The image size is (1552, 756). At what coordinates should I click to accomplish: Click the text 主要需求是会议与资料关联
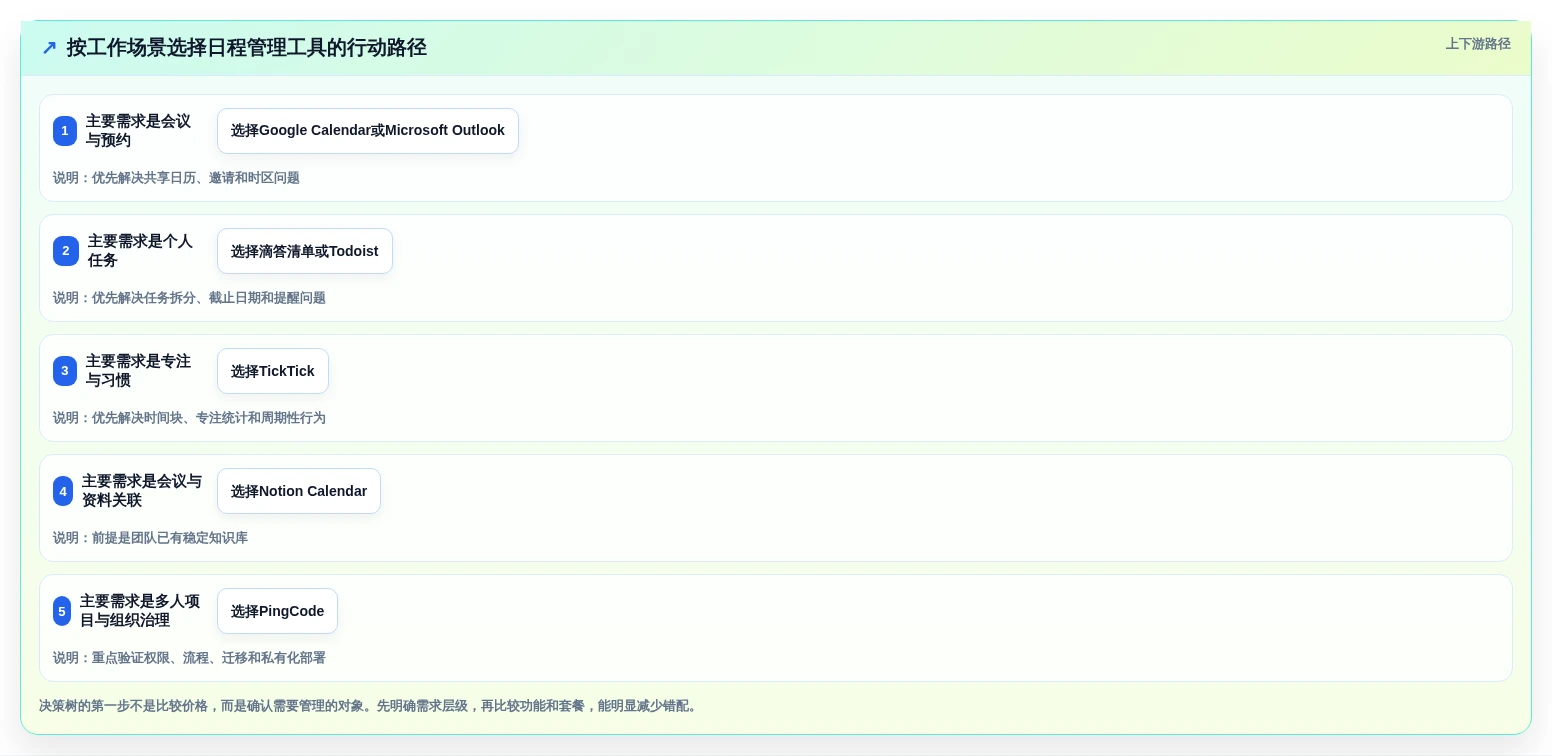pos(142,491)
